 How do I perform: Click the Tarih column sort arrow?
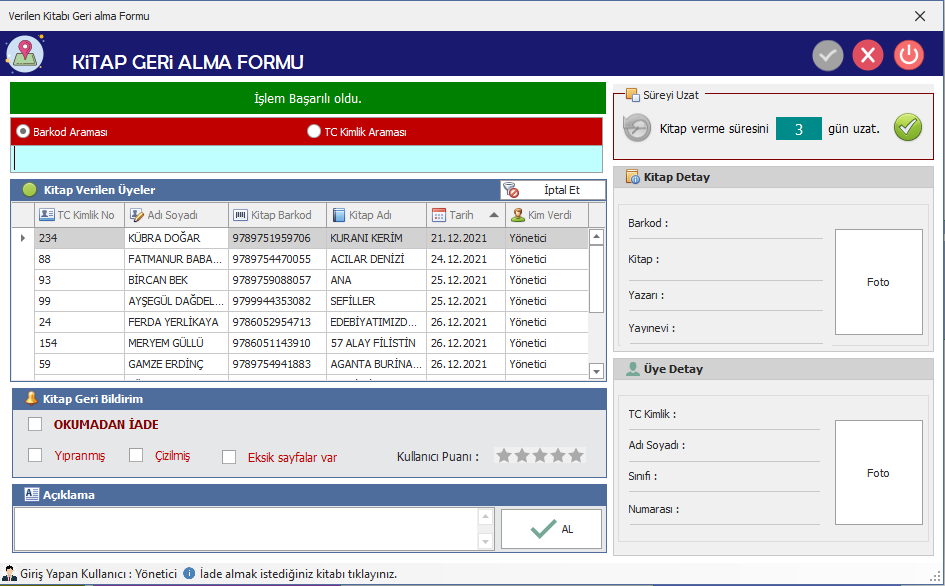(494, 215)
